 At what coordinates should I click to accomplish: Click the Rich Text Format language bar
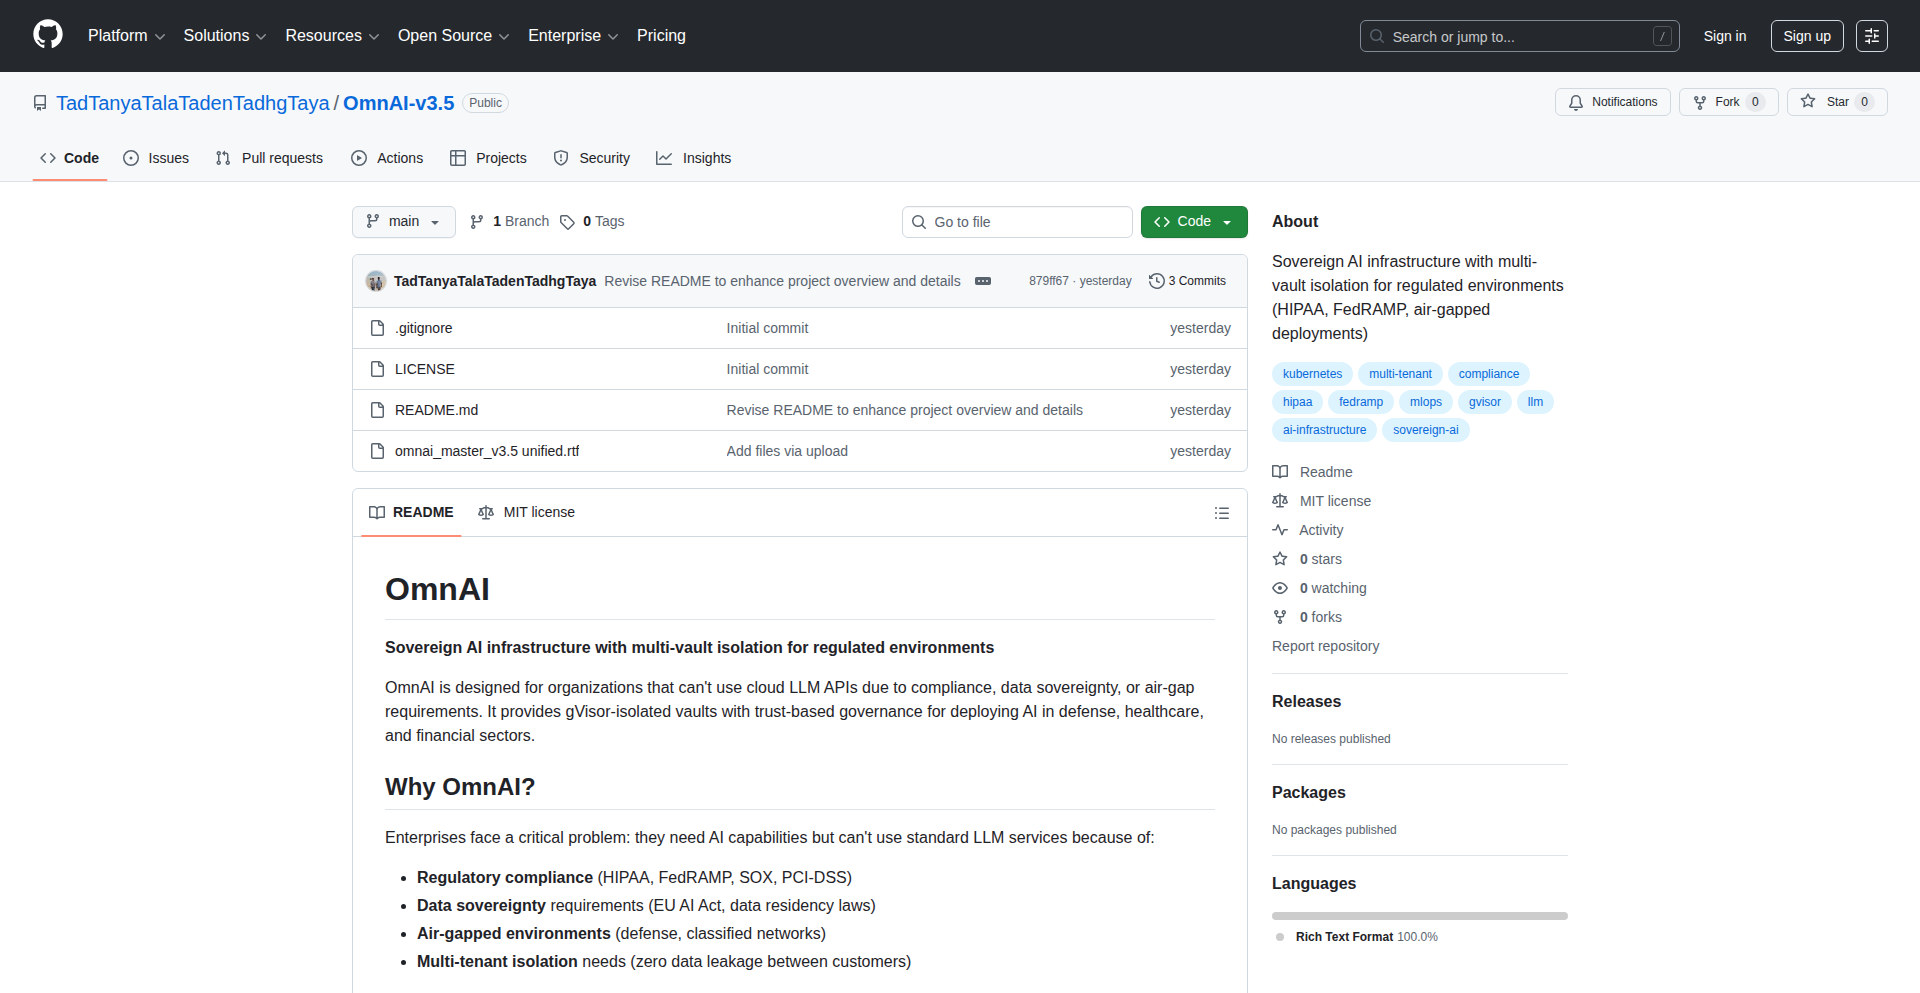tap(1419, 916)
